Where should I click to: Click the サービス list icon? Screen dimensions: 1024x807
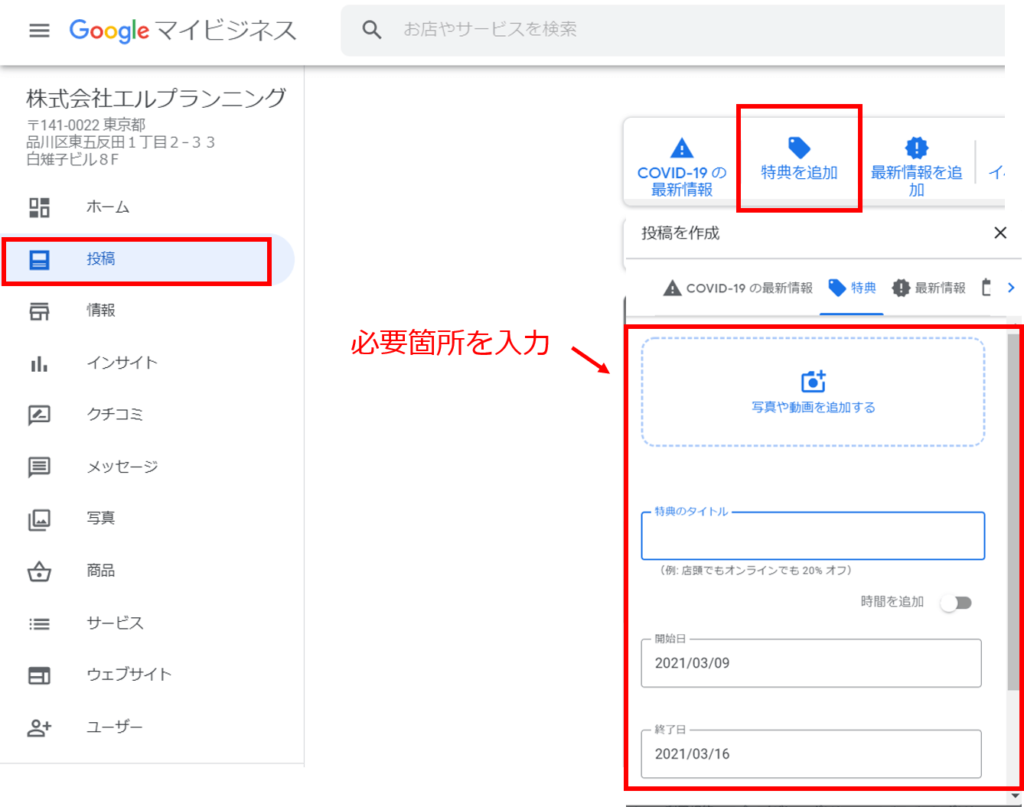pyautogui.click(x=39, y=624)
